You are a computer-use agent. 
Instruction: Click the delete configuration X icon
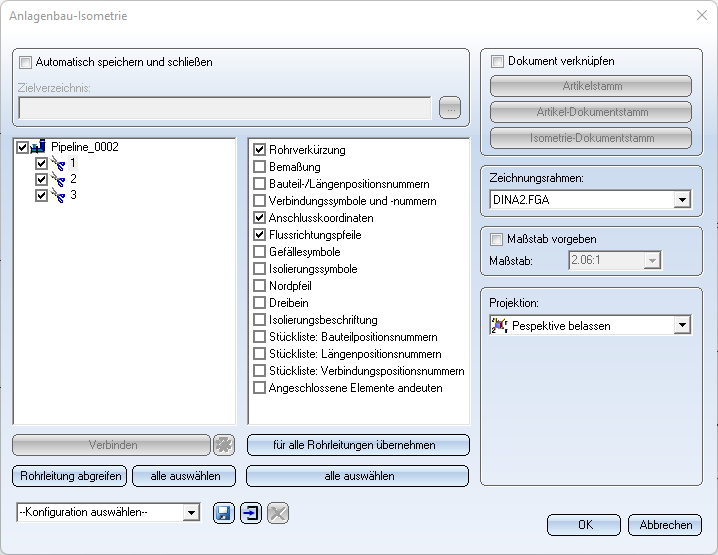coord(278,513)
